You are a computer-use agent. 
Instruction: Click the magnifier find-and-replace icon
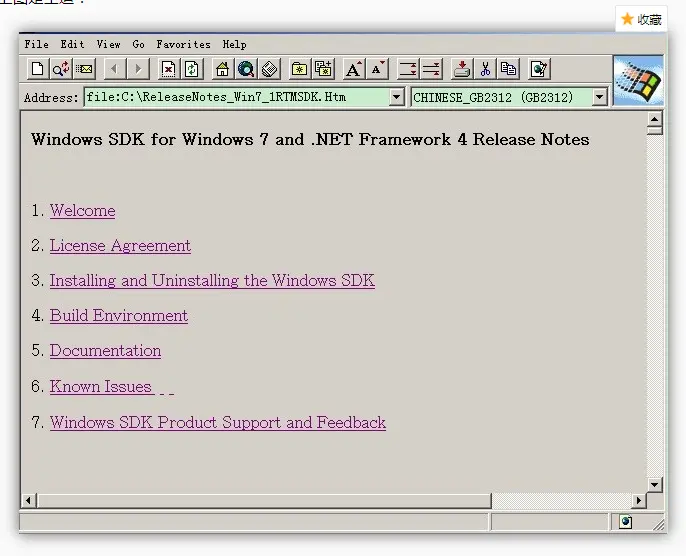61,69
